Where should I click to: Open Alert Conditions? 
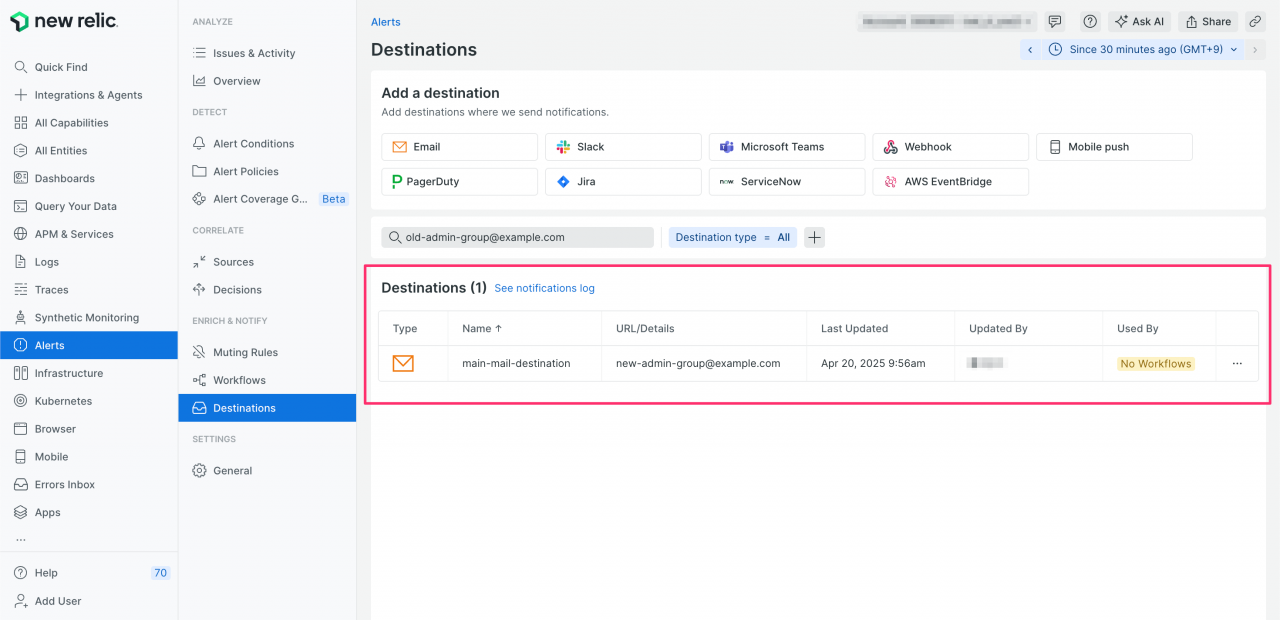253,144
